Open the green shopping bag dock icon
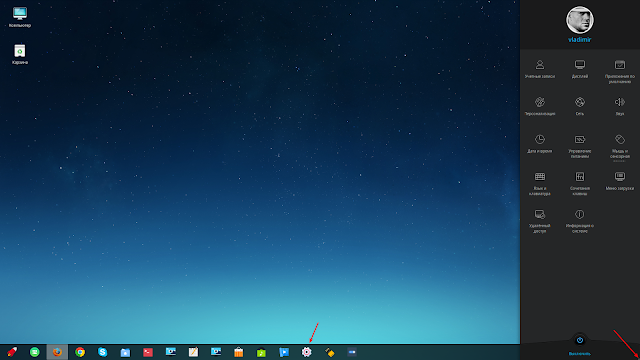This screenshot has height=360, width=640. [x=261, y=352]
